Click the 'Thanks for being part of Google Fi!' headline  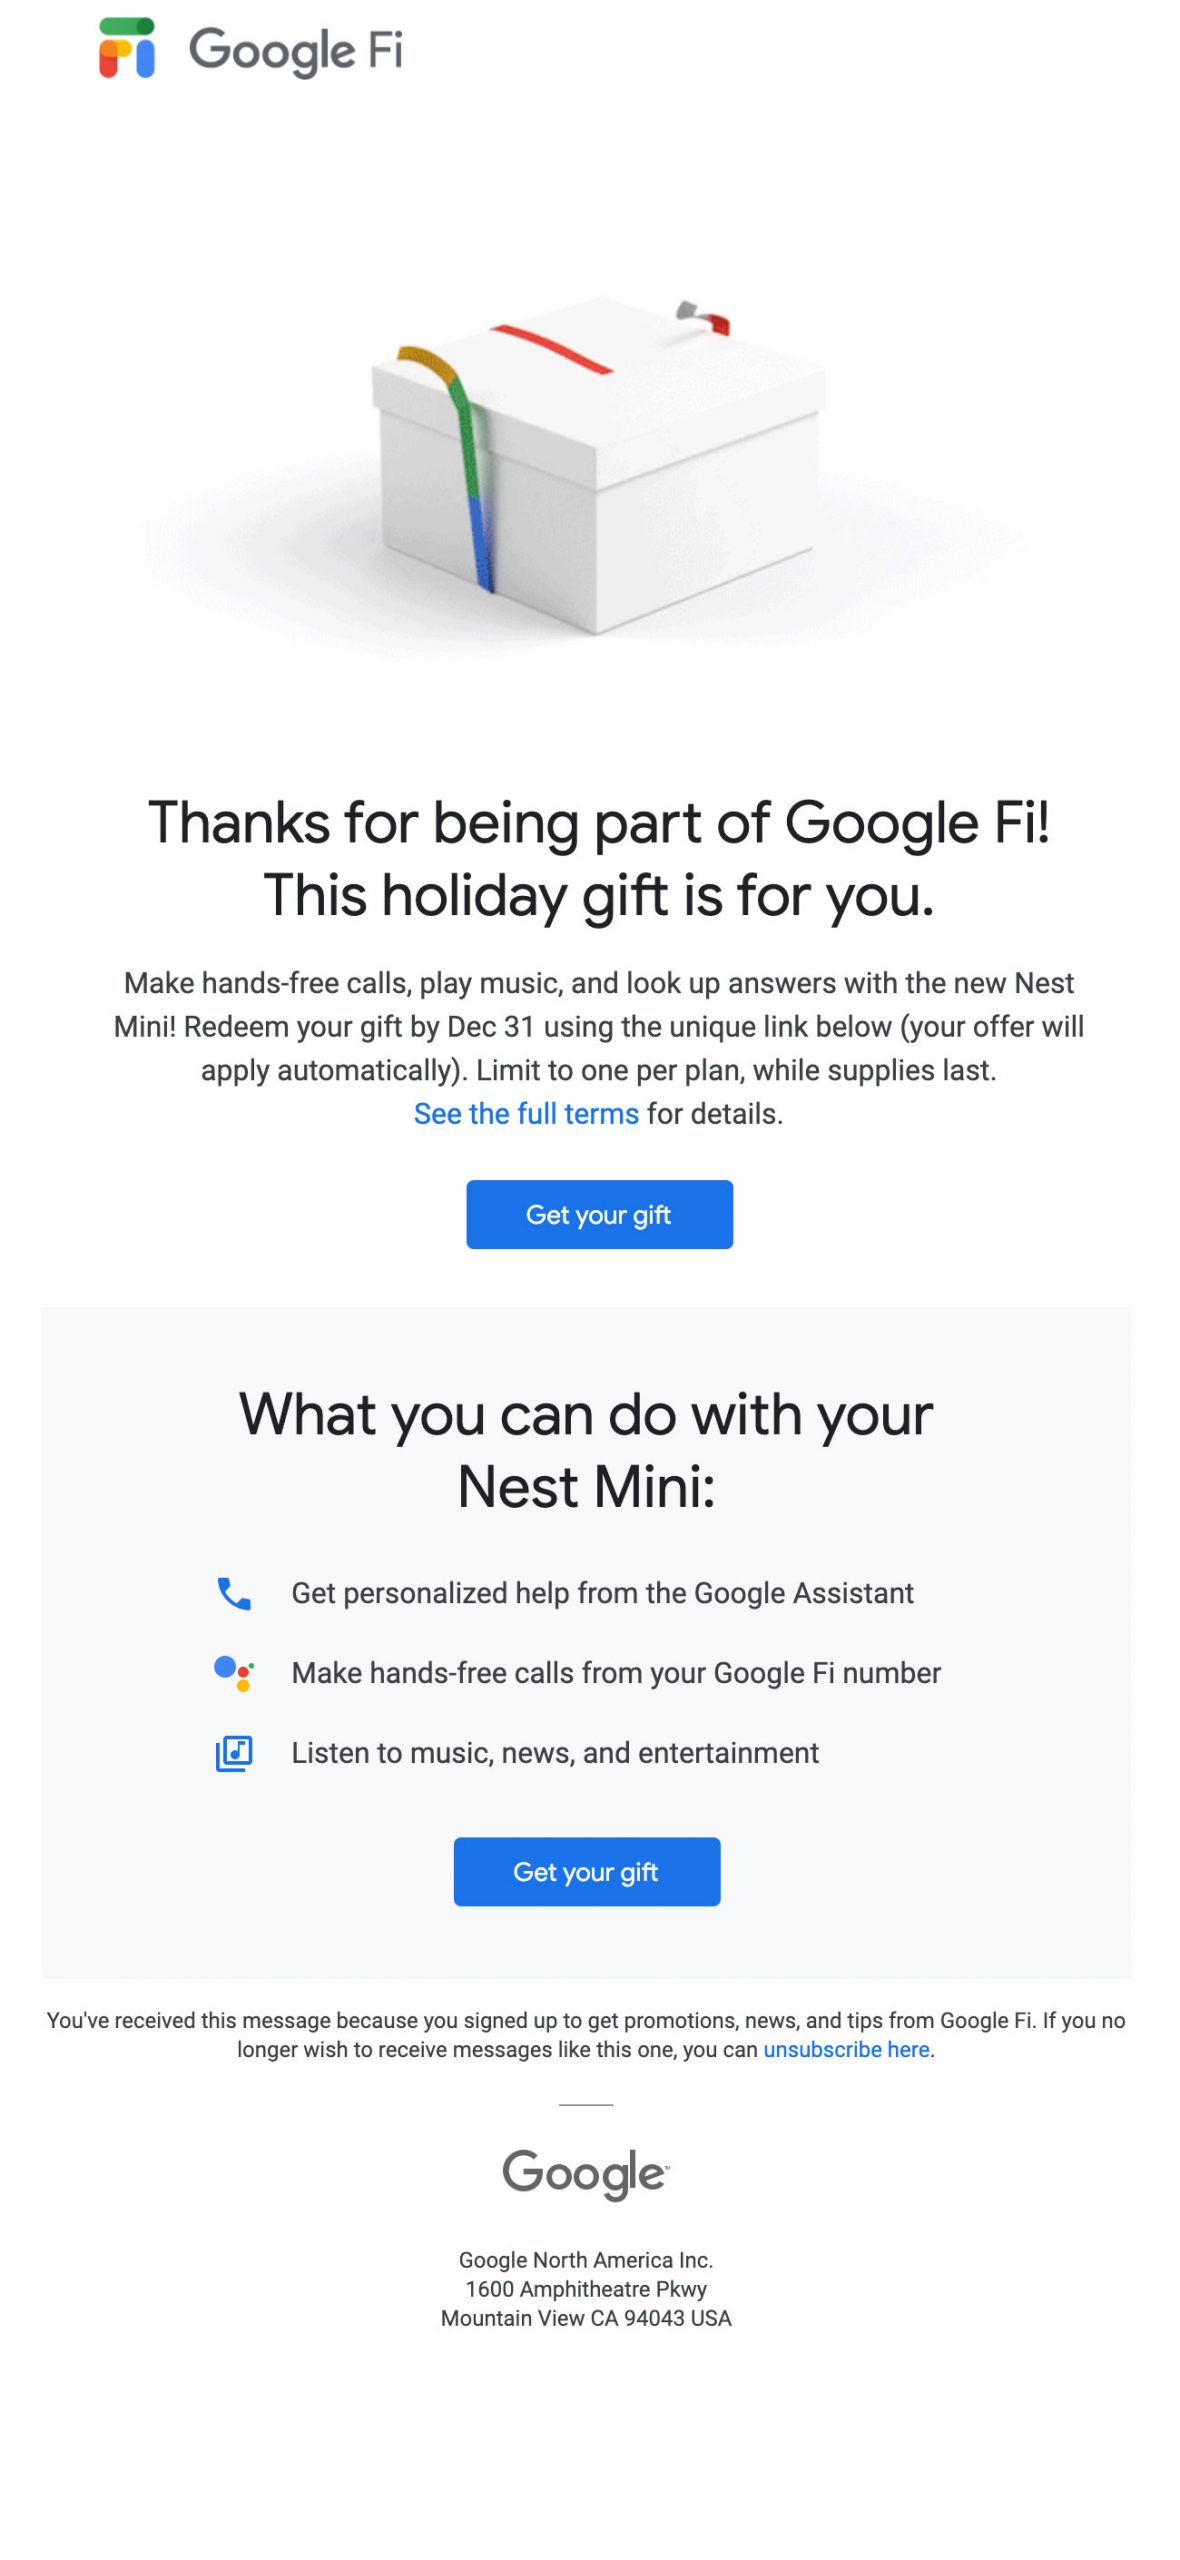pos(599,823)
